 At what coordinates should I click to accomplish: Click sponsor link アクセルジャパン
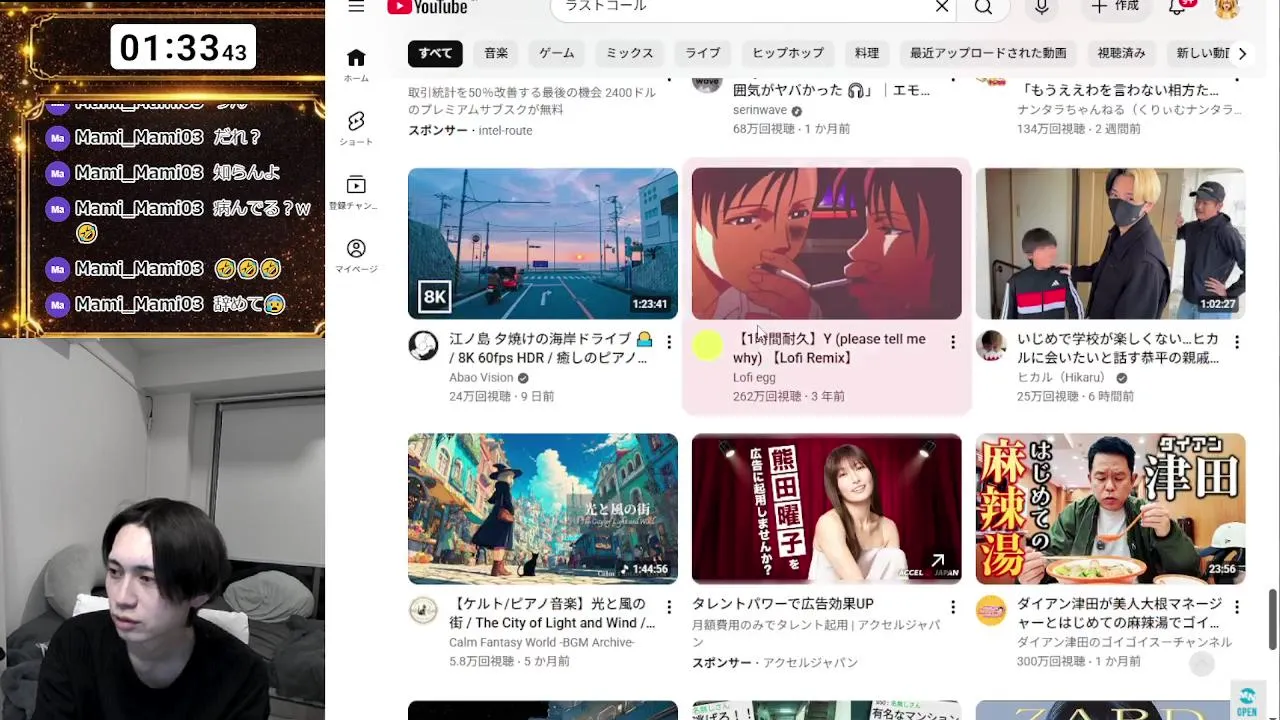coord(810,663)
